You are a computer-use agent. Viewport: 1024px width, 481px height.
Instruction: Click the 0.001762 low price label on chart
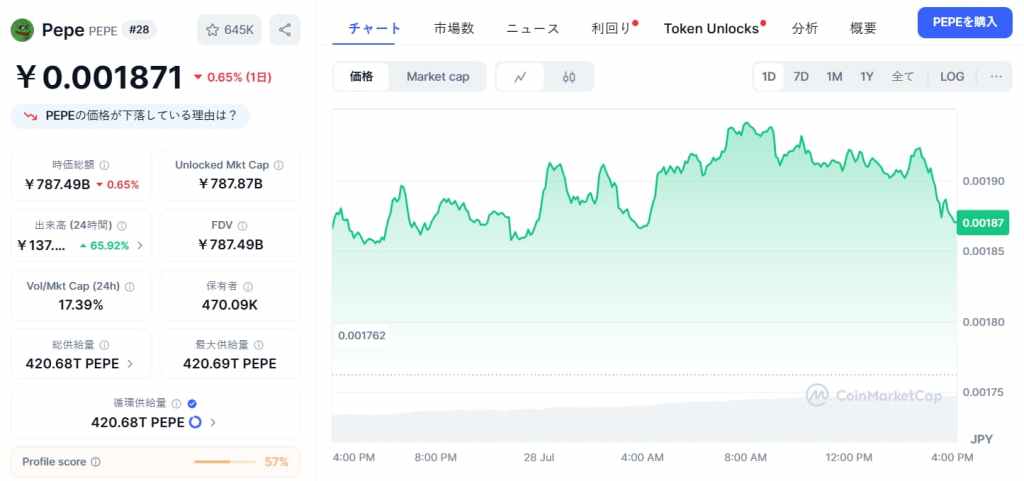pyautogui.click(x=362, y=335)
